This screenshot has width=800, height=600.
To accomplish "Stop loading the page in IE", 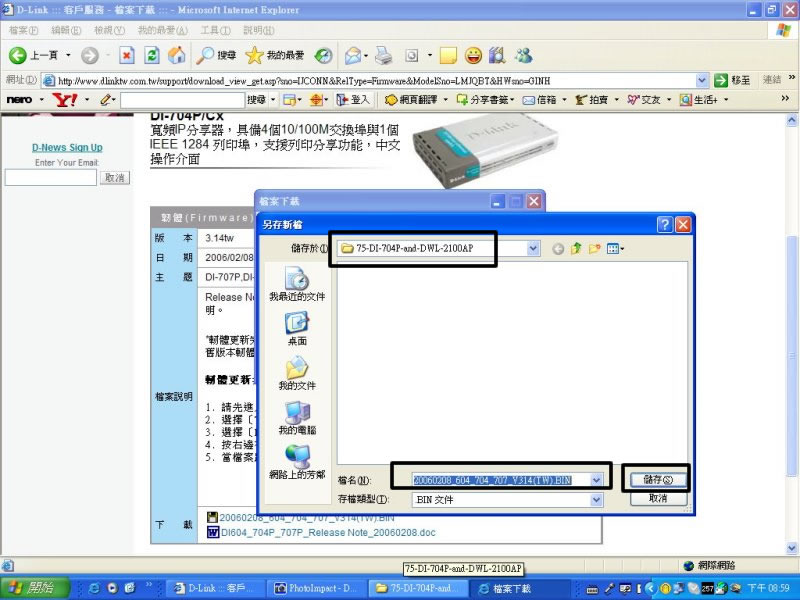I will [x=127, y=55].
